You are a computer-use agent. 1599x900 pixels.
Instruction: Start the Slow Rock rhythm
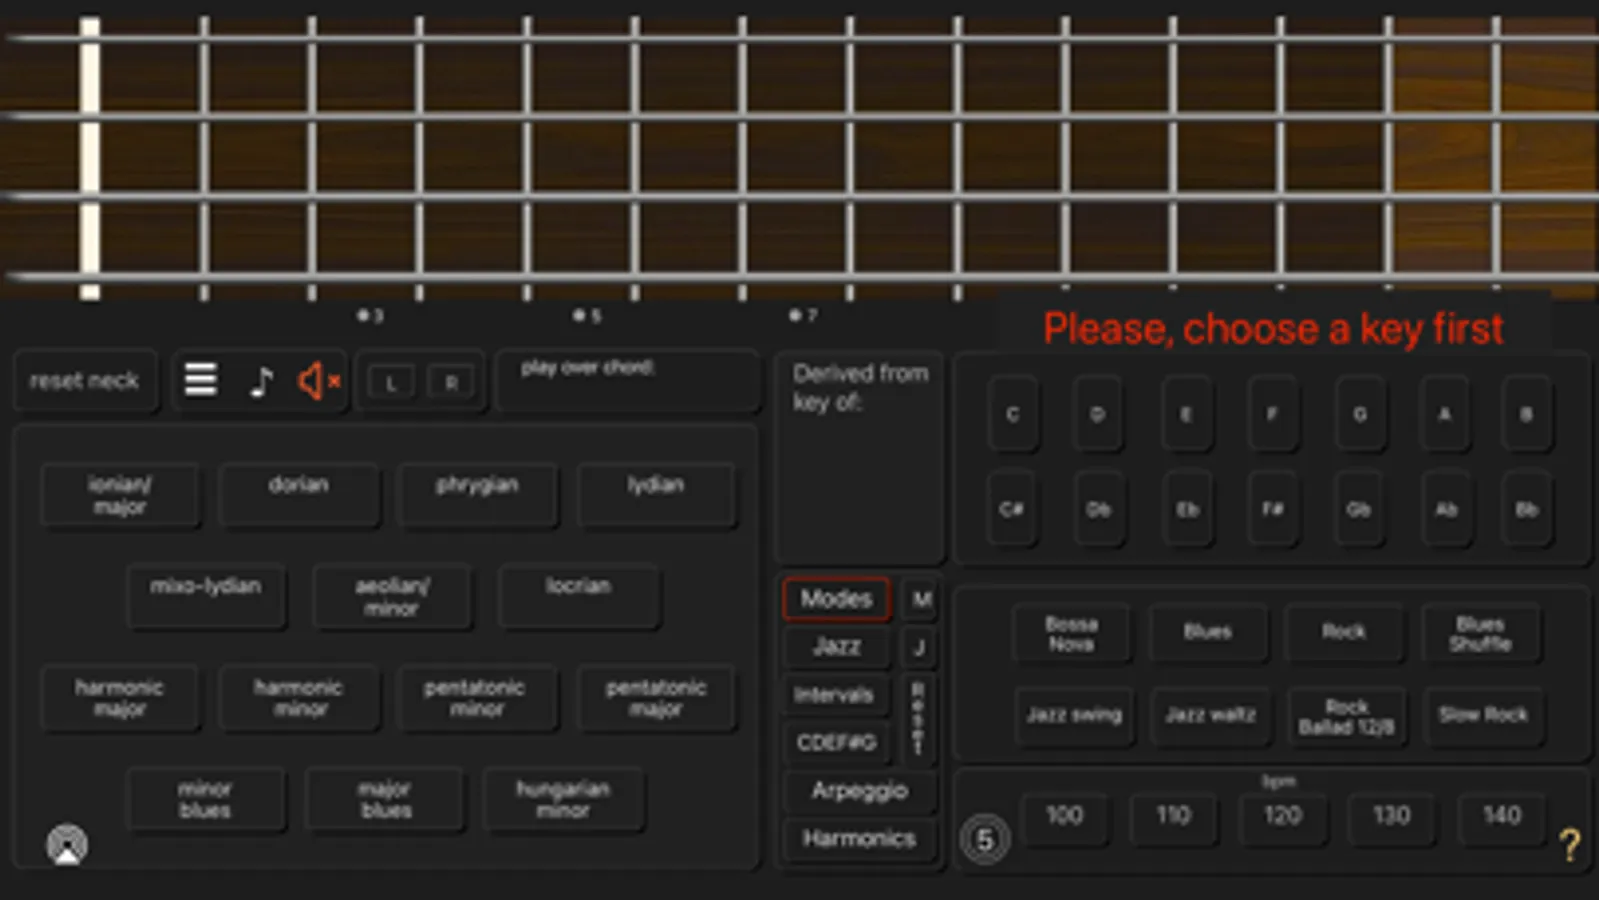(x=1484, y=715)
